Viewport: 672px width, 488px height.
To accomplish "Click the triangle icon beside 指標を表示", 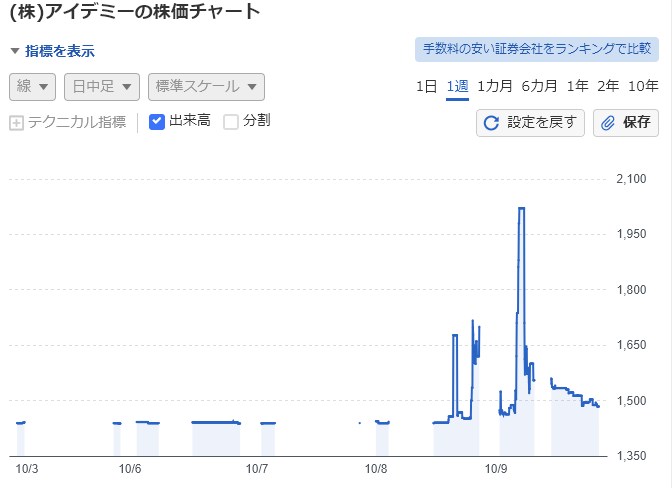I will 15,51.
